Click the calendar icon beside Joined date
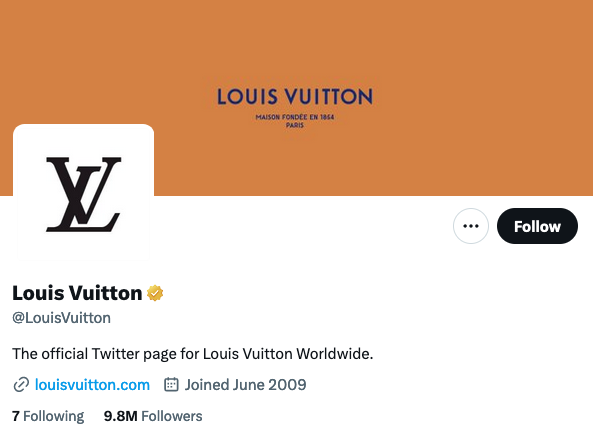Screen dimensions: 593x433 pyautogui.click(x=171, y=384)
